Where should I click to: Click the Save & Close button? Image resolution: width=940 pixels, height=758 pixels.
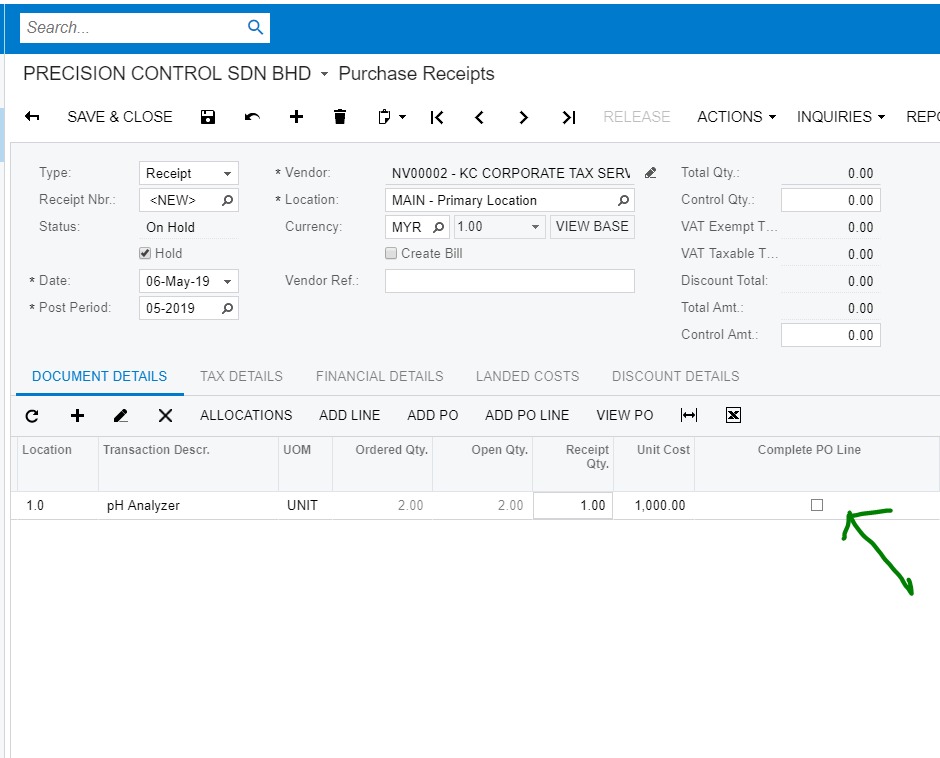(119, 117)
